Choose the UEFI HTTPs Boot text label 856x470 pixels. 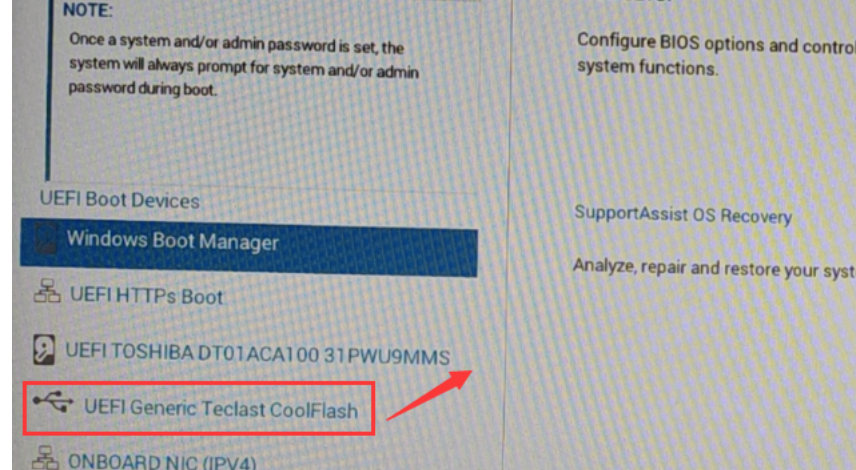146,296
